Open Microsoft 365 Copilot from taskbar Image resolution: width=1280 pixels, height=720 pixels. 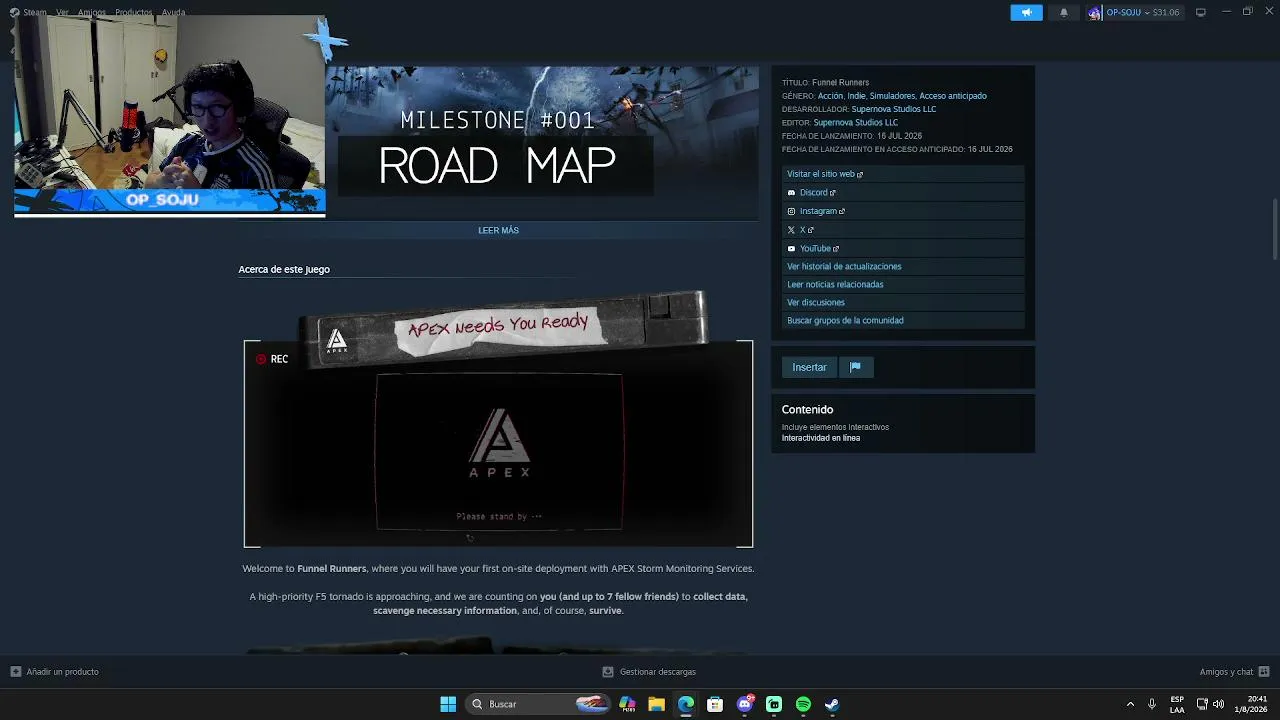click(x=627, y=704)
